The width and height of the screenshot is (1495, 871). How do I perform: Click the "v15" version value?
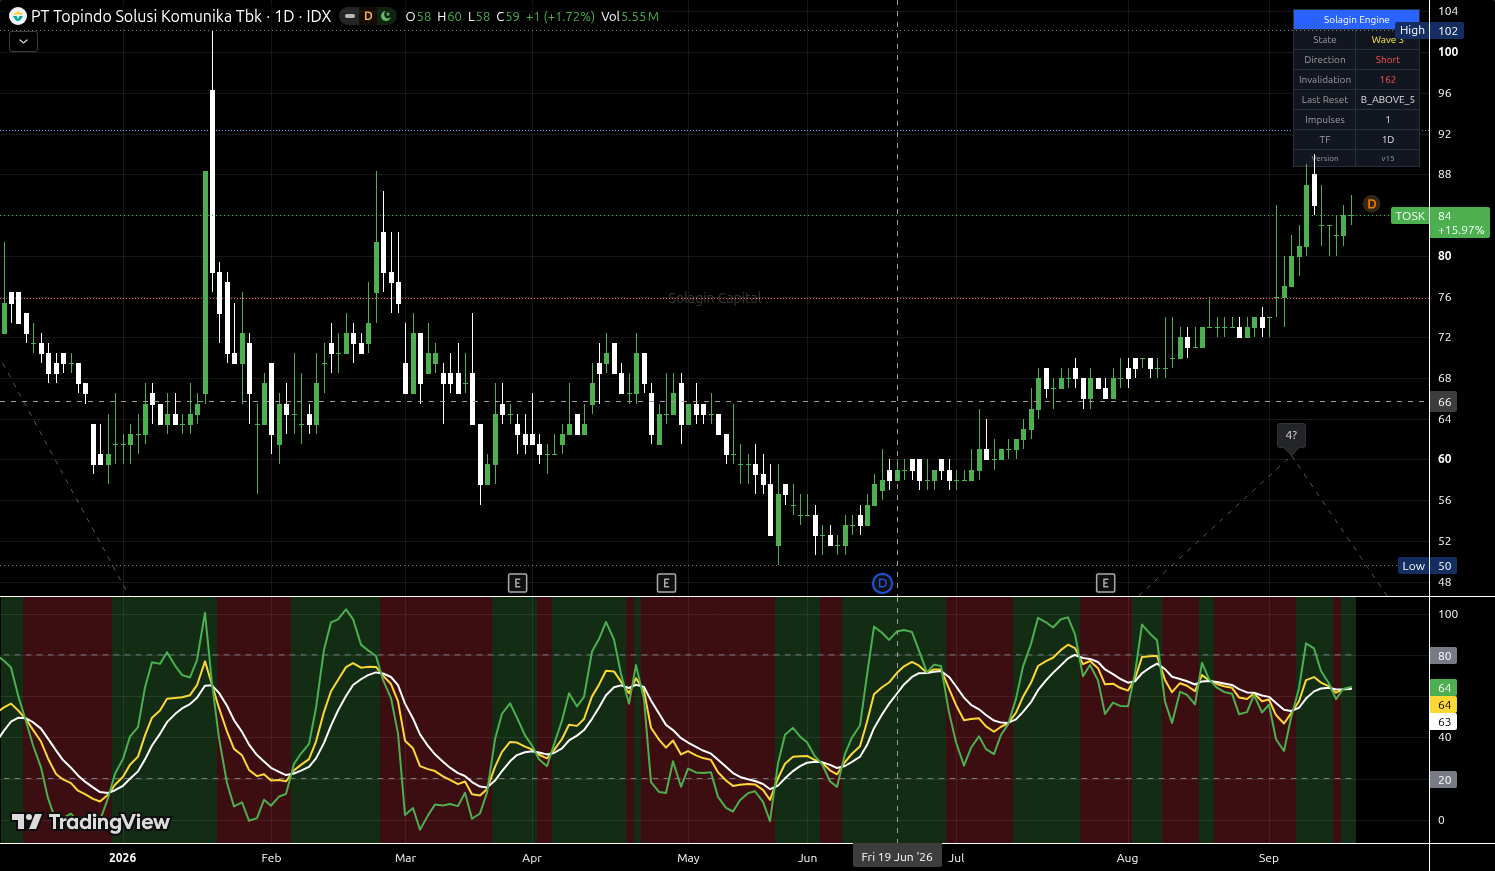click(1388, 158)
